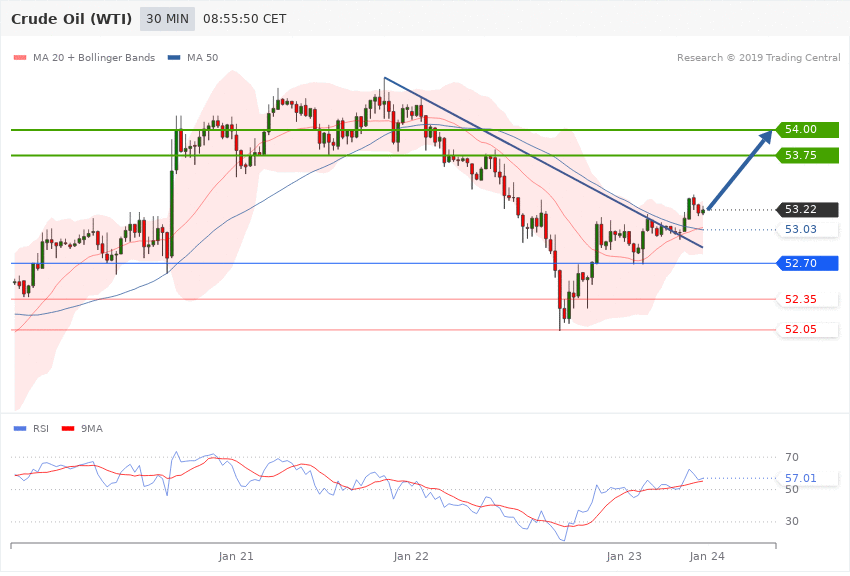850x576 pixels.
Task: Click the 53.03 price label
Action: (x=807, y=229)
